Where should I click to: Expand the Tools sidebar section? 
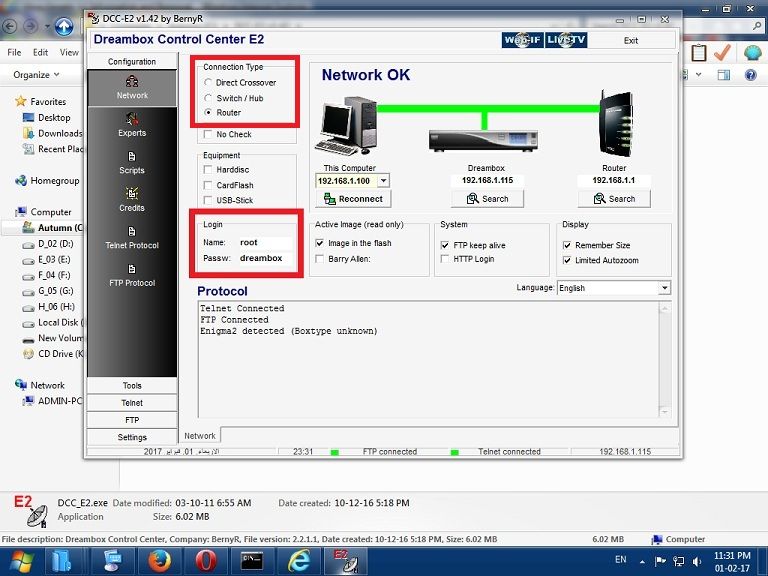(132, 385)
